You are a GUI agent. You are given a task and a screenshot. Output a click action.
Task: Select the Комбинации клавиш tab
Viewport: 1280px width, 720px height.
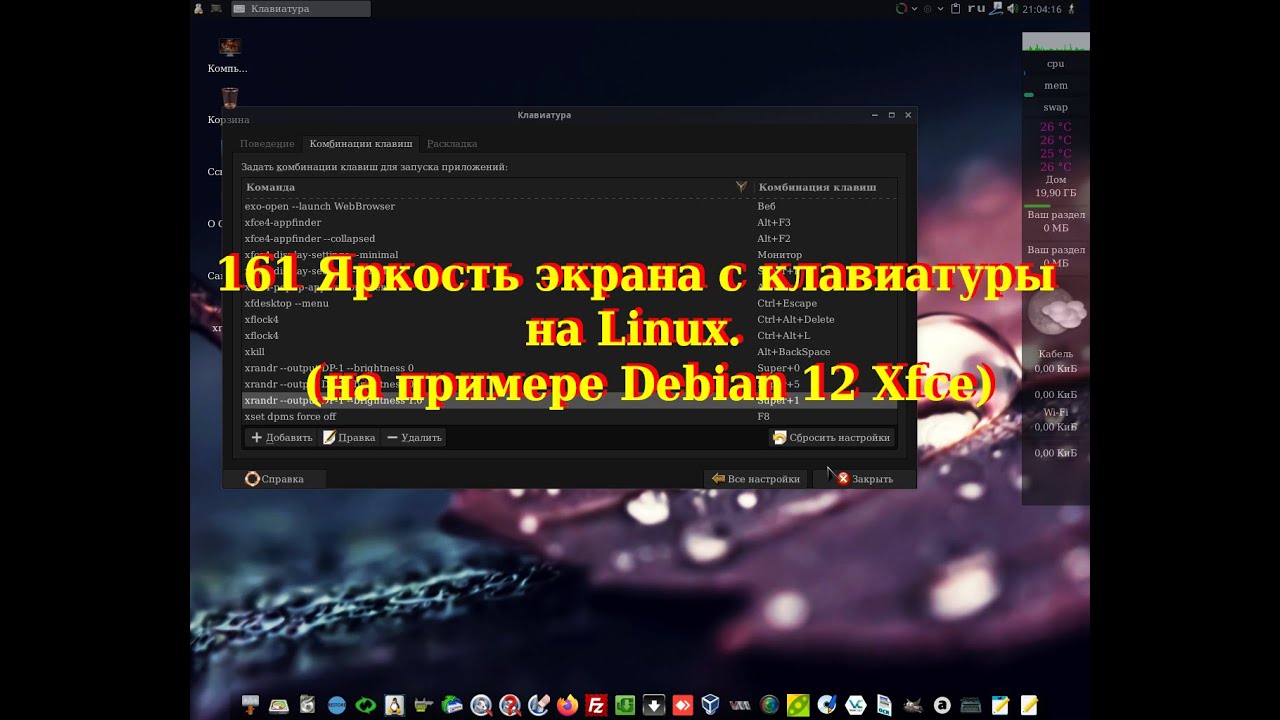[x=361, y=144]
